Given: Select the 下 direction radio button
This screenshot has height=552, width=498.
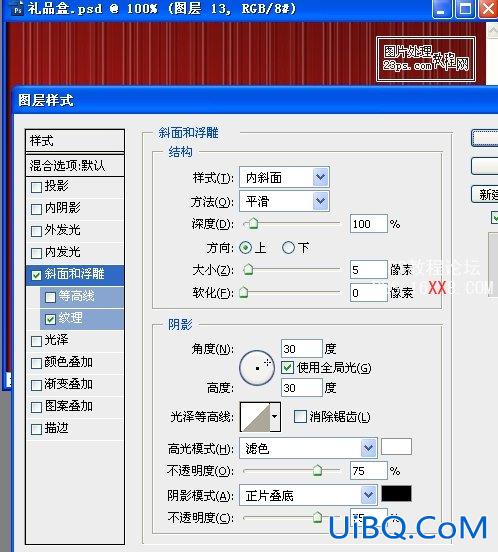Looking at the screenshot, I should click(x=288, y=248).
